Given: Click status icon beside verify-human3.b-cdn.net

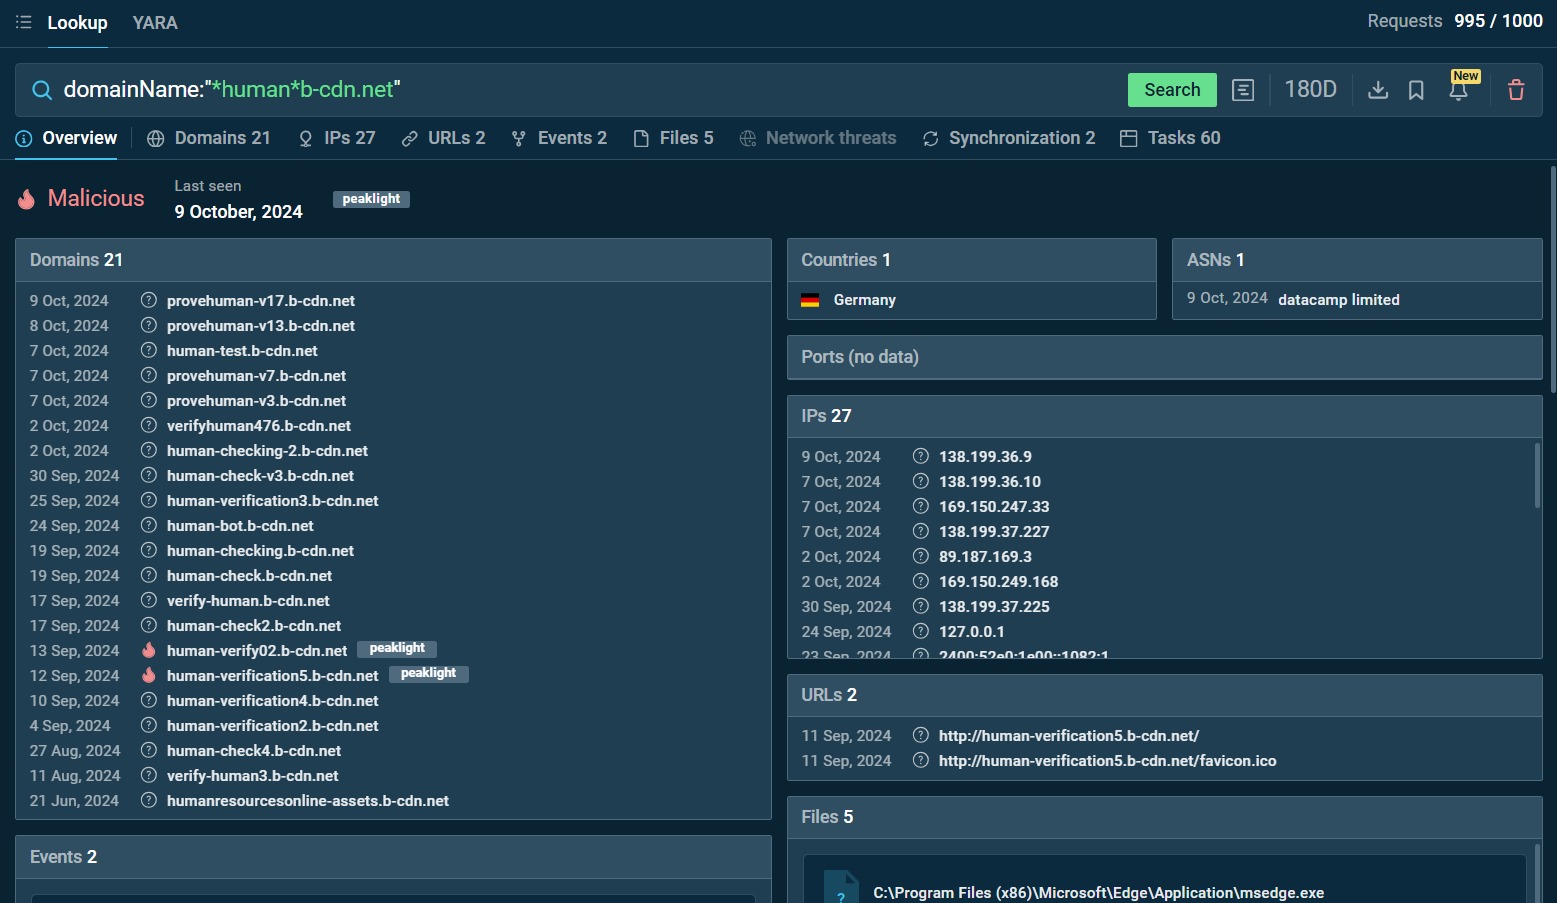Looking at the screenshot, I should [x=149, y=775].
